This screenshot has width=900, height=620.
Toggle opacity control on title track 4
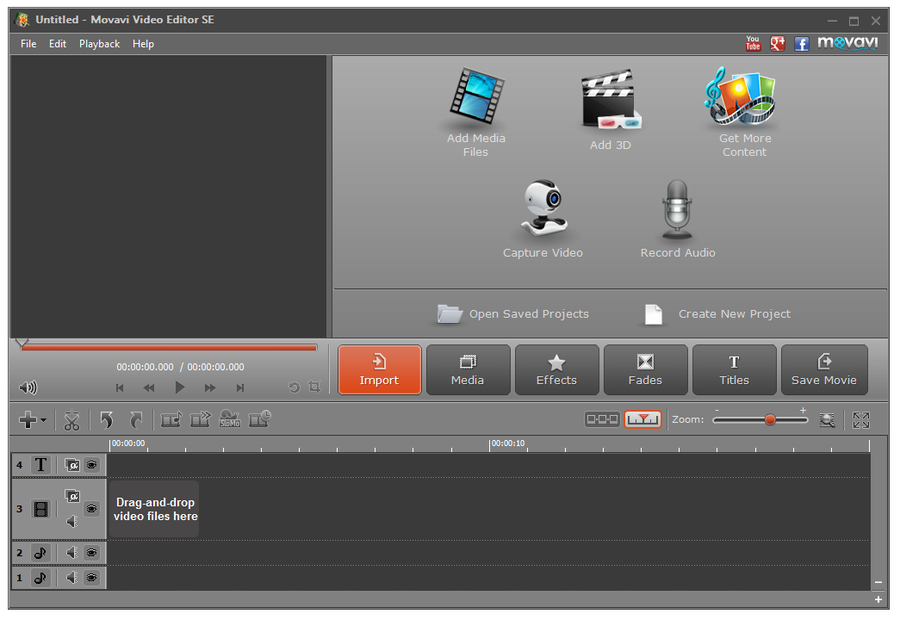tap(72, 465)
